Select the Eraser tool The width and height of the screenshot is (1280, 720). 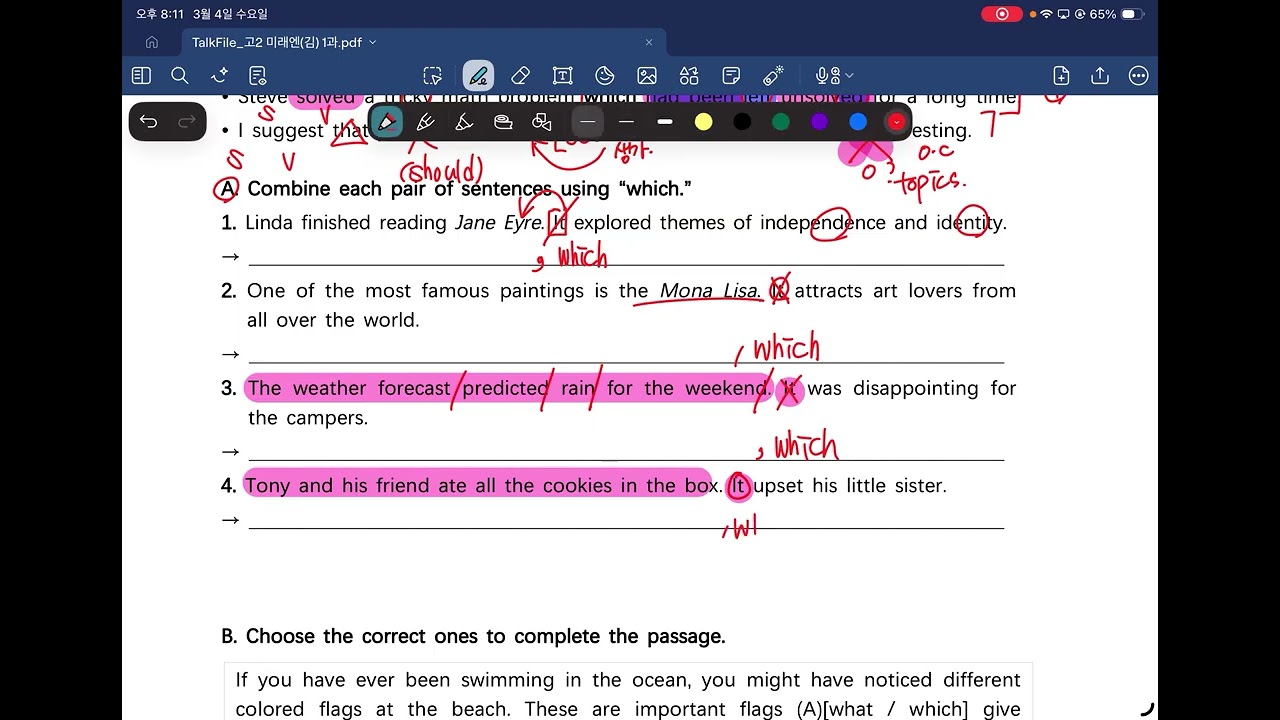click(x=520, y=76)
